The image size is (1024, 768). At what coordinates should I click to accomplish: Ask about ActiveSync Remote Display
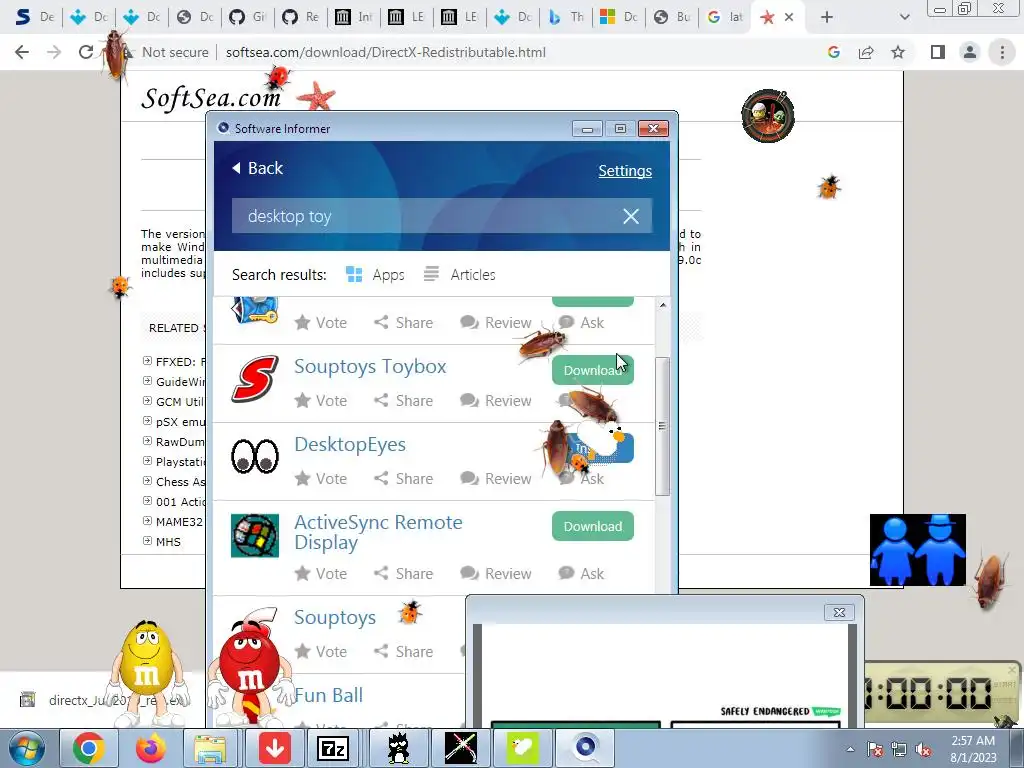pyautogui.click(x=581, y=574)
